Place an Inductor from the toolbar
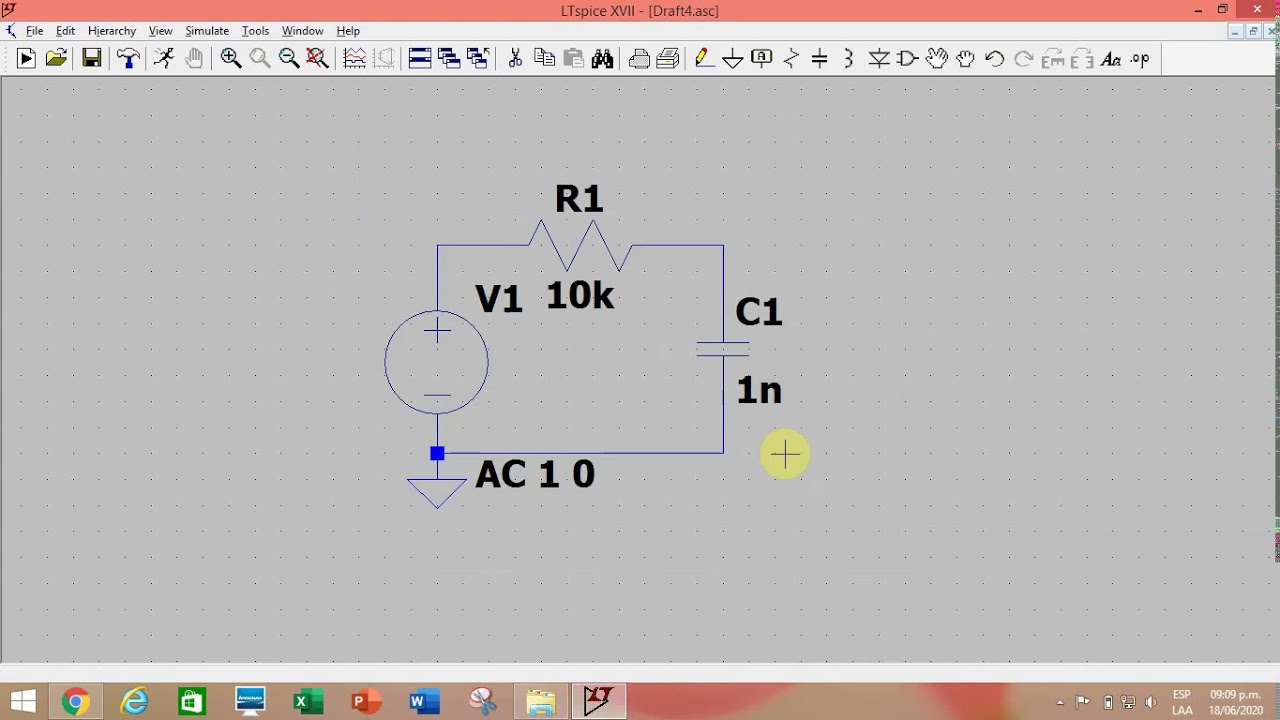 (x=849, y=59)
